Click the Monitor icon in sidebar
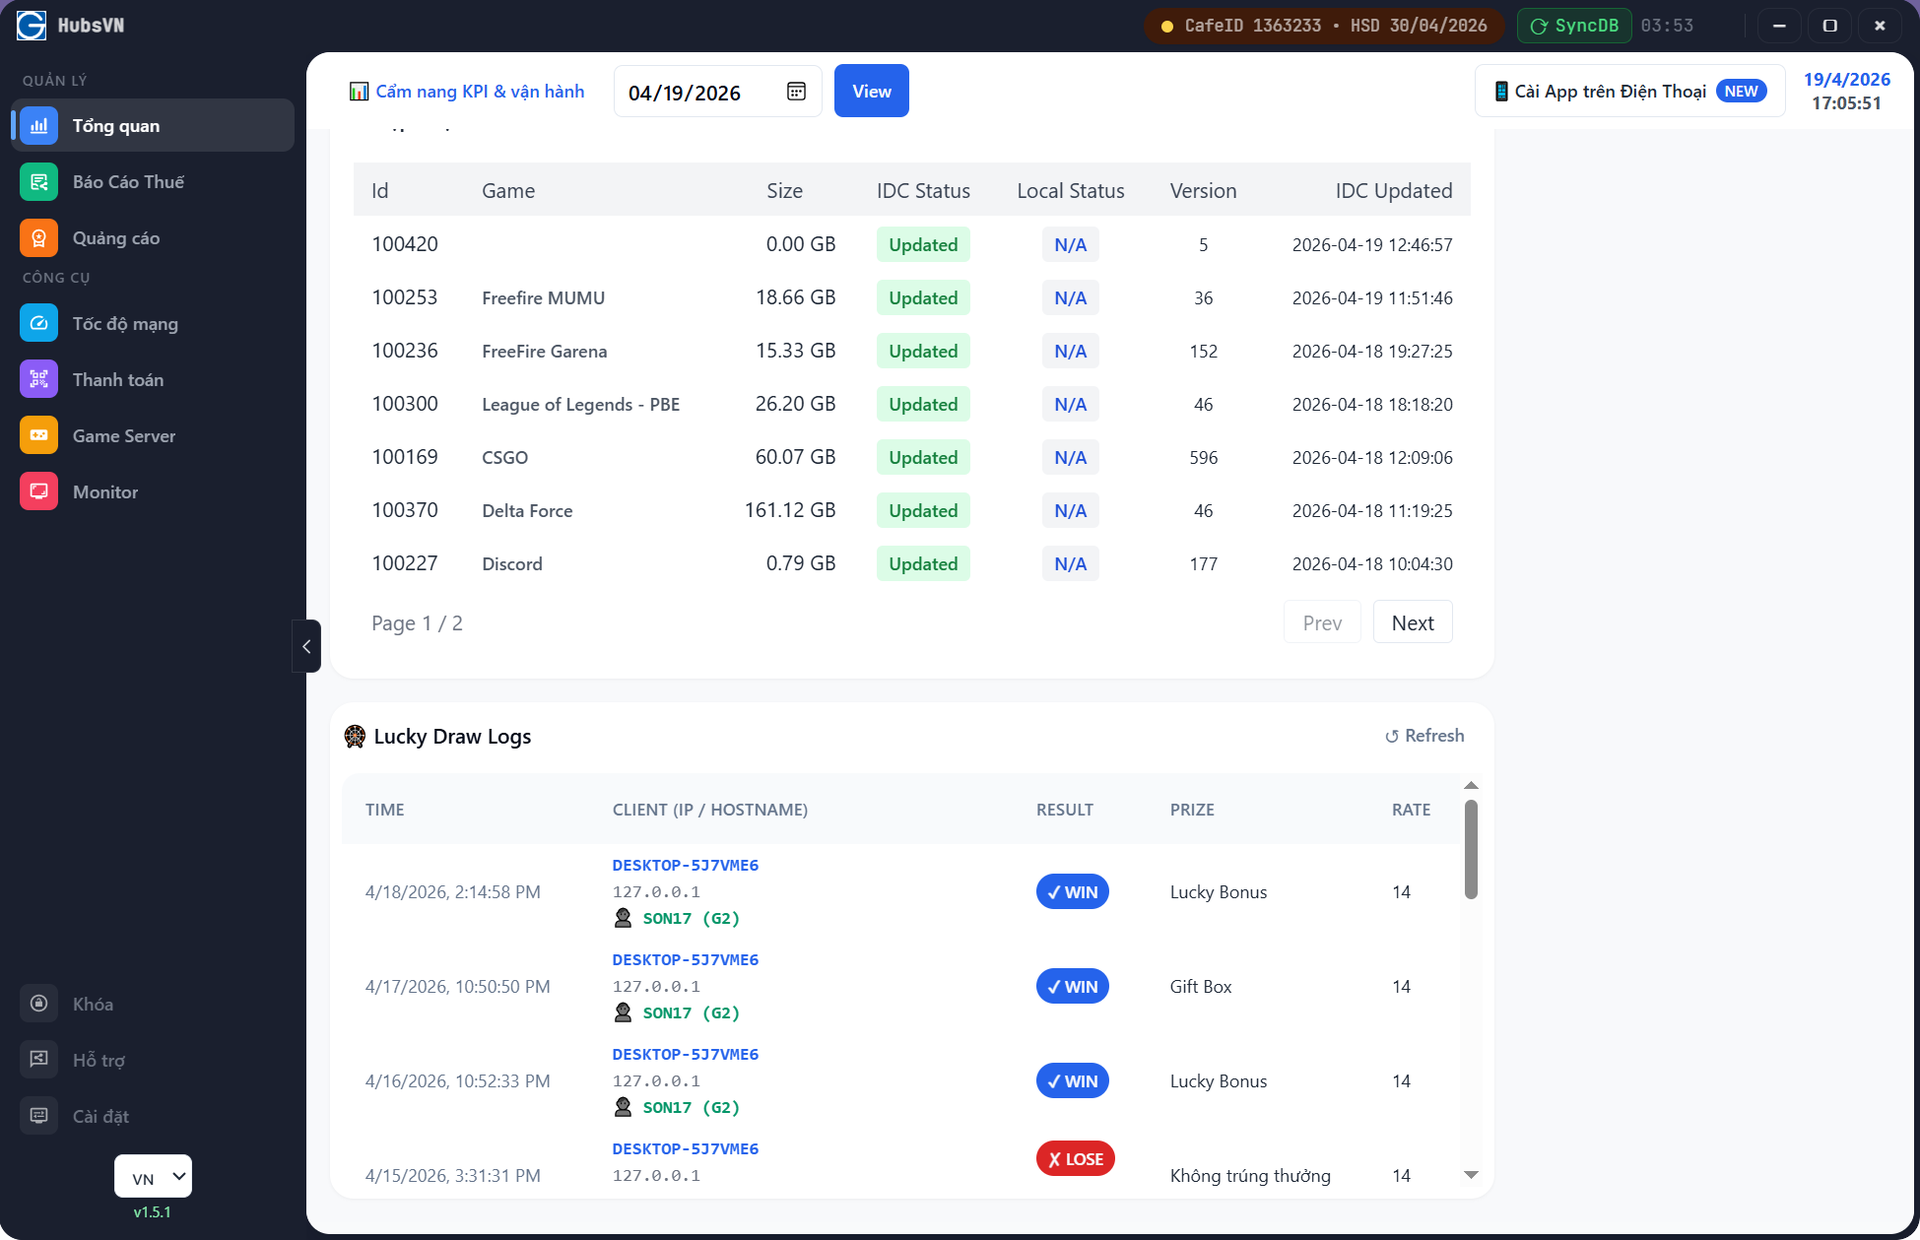This screenshot has height=1240, width=1920. (39, 492)
